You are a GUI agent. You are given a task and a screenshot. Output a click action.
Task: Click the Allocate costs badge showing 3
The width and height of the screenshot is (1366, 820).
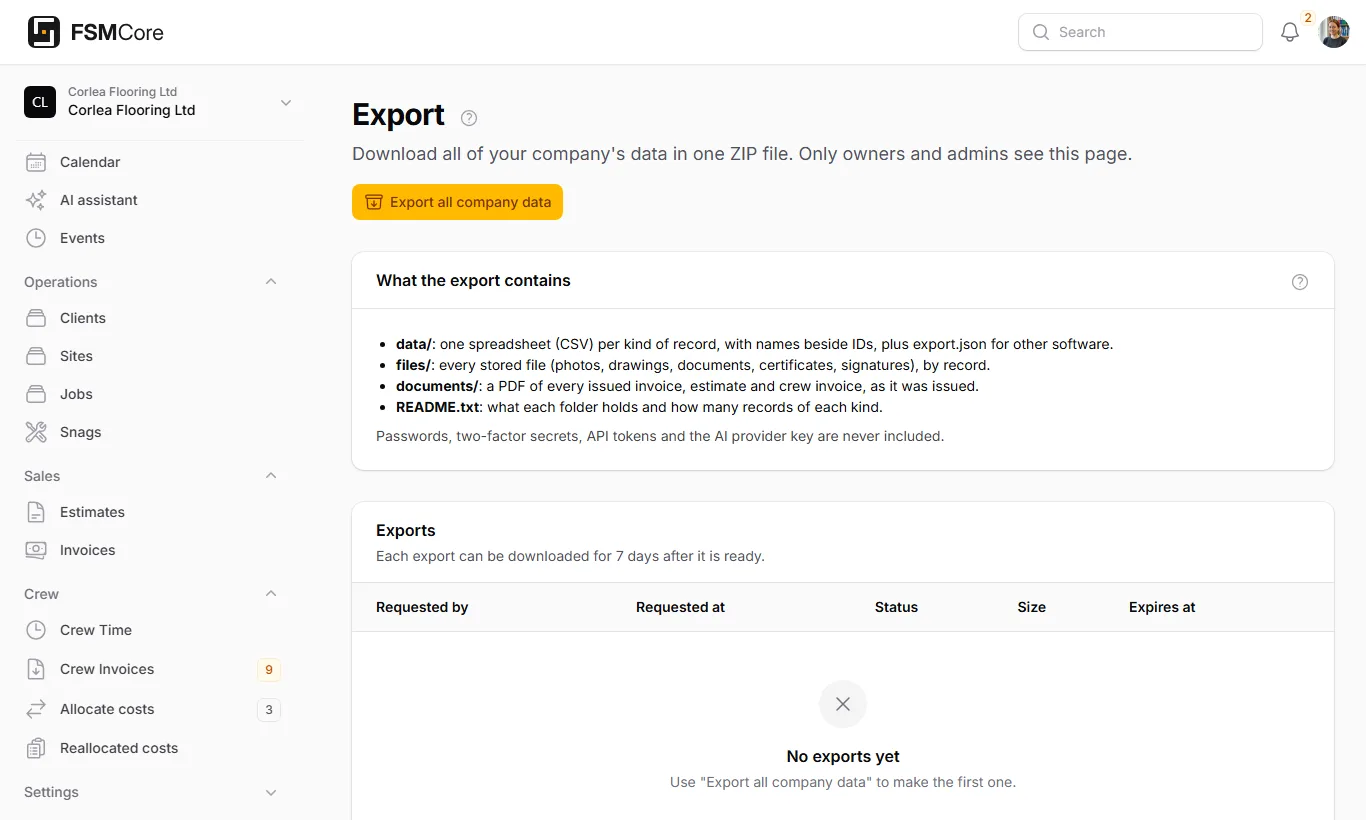(268, 710)
